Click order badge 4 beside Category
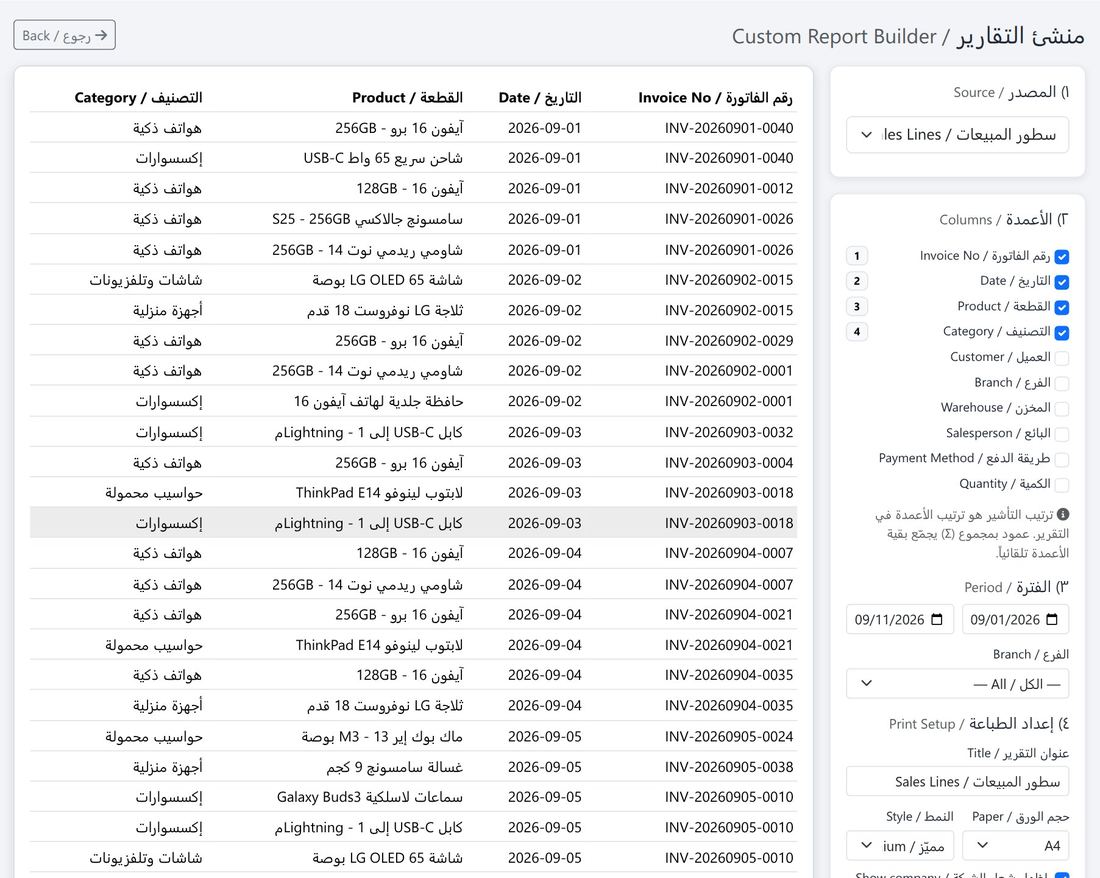 point(857,332)
